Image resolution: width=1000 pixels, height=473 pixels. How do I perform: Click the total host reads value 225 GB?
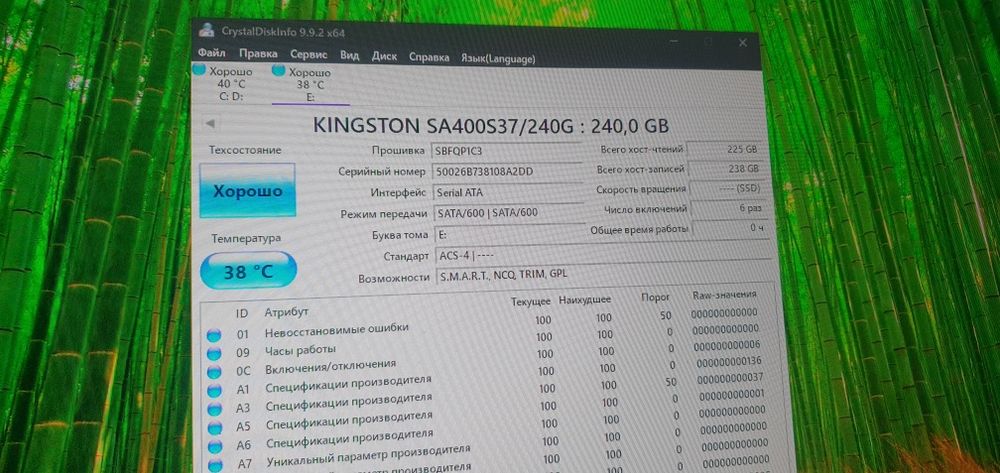(723, 149)
